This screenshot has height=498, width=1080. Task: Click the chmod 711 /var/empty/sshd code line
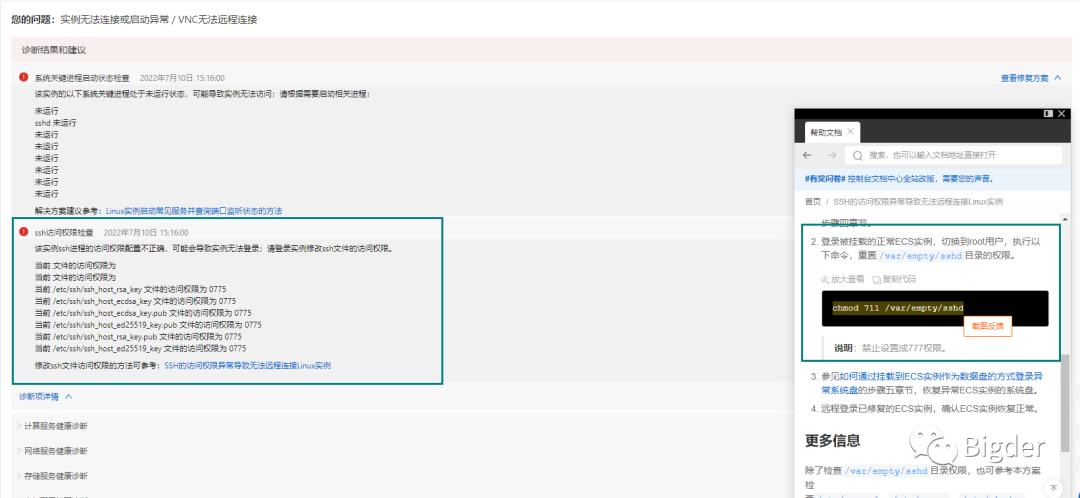coord(897,308)
